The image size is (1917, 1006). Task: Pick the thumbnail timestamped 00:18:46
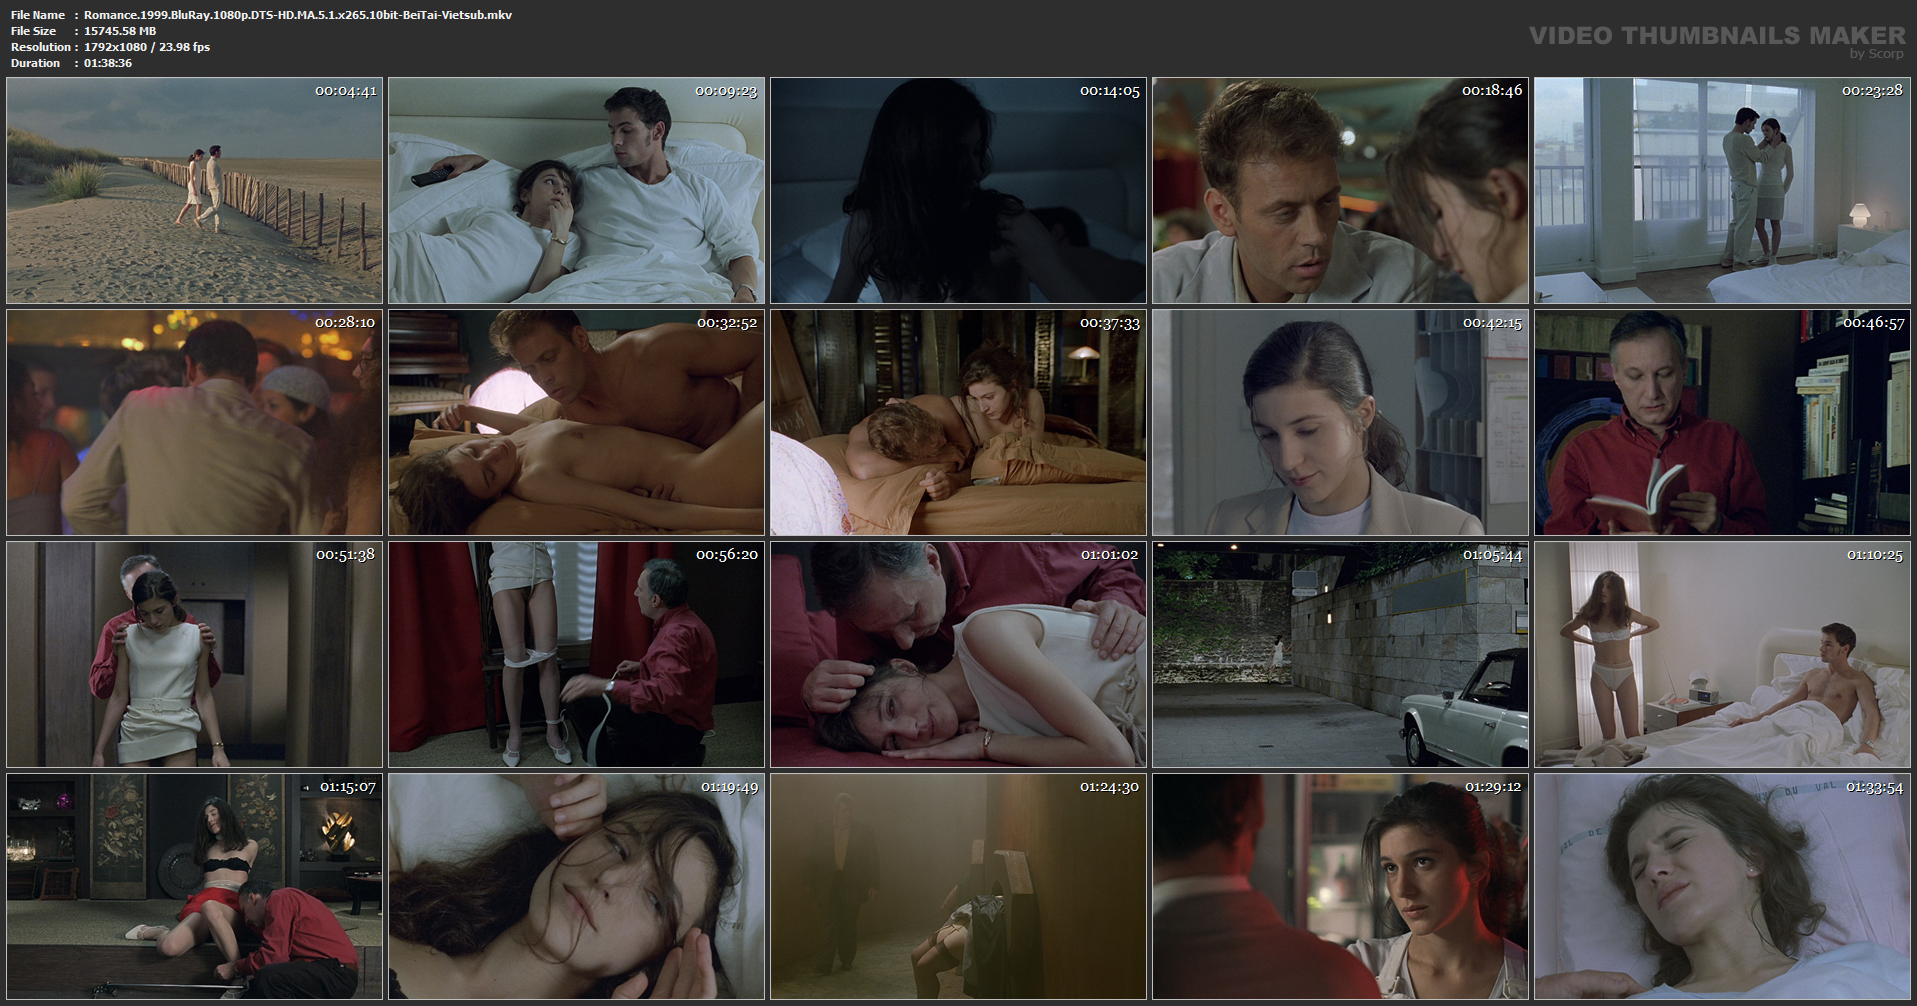coord(1340,190)
